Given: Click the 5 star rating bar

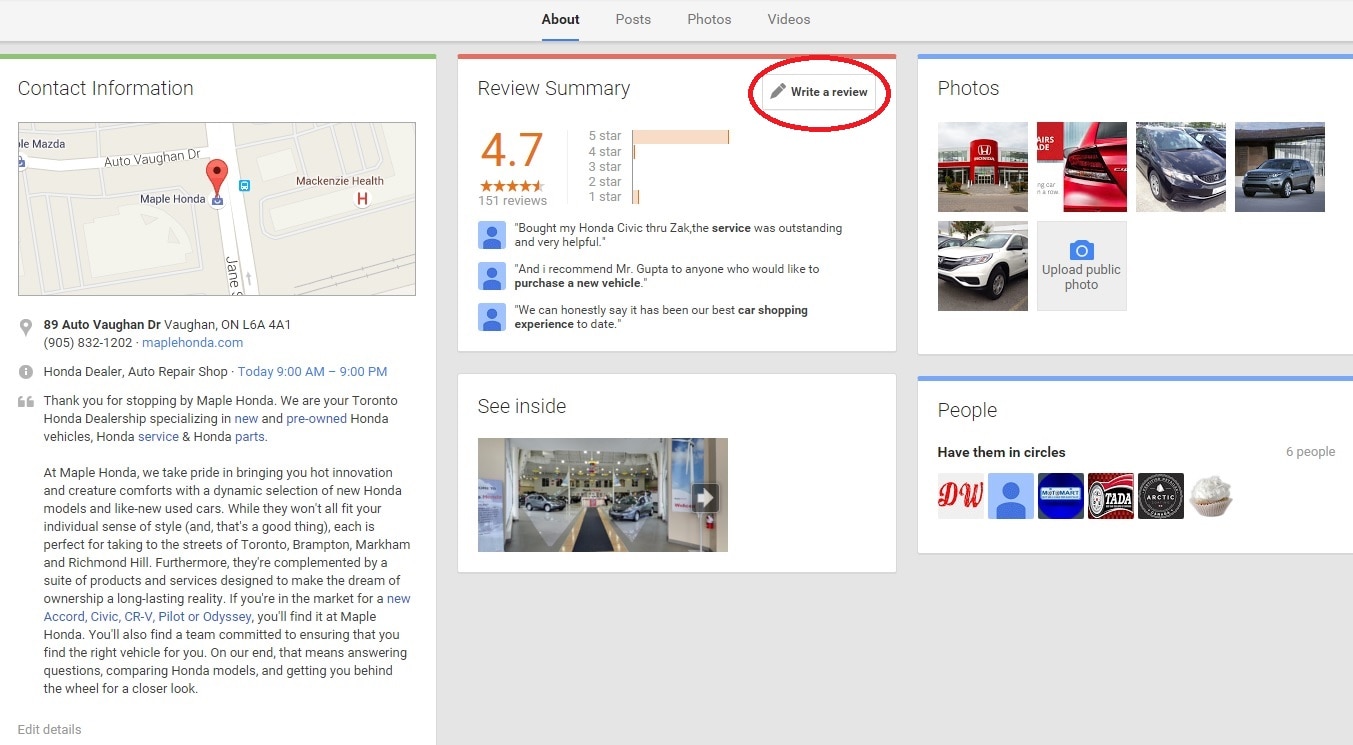Looking at the screenshot, I should coord(681,136).
